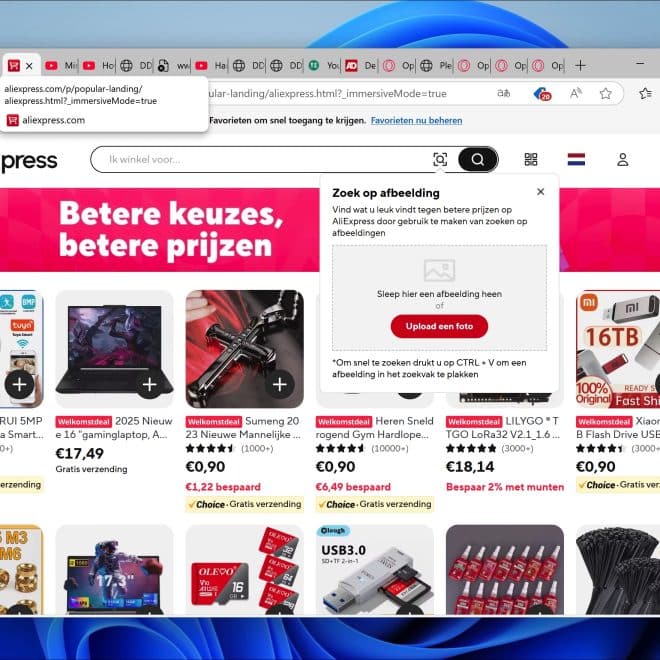
Task: Close the active AliExpress tab
Action: tap(29, 66)
